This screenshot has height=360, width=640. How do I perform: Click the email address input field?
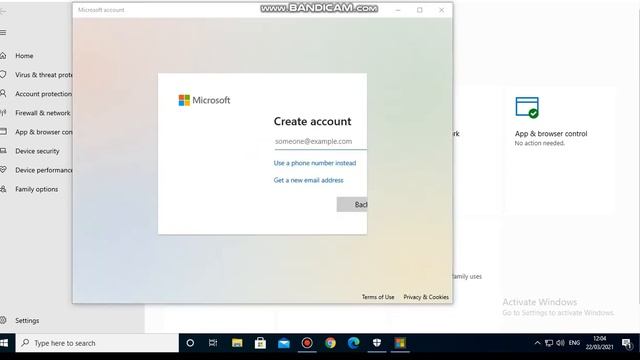pyautogui.click(x=320, y=141)
